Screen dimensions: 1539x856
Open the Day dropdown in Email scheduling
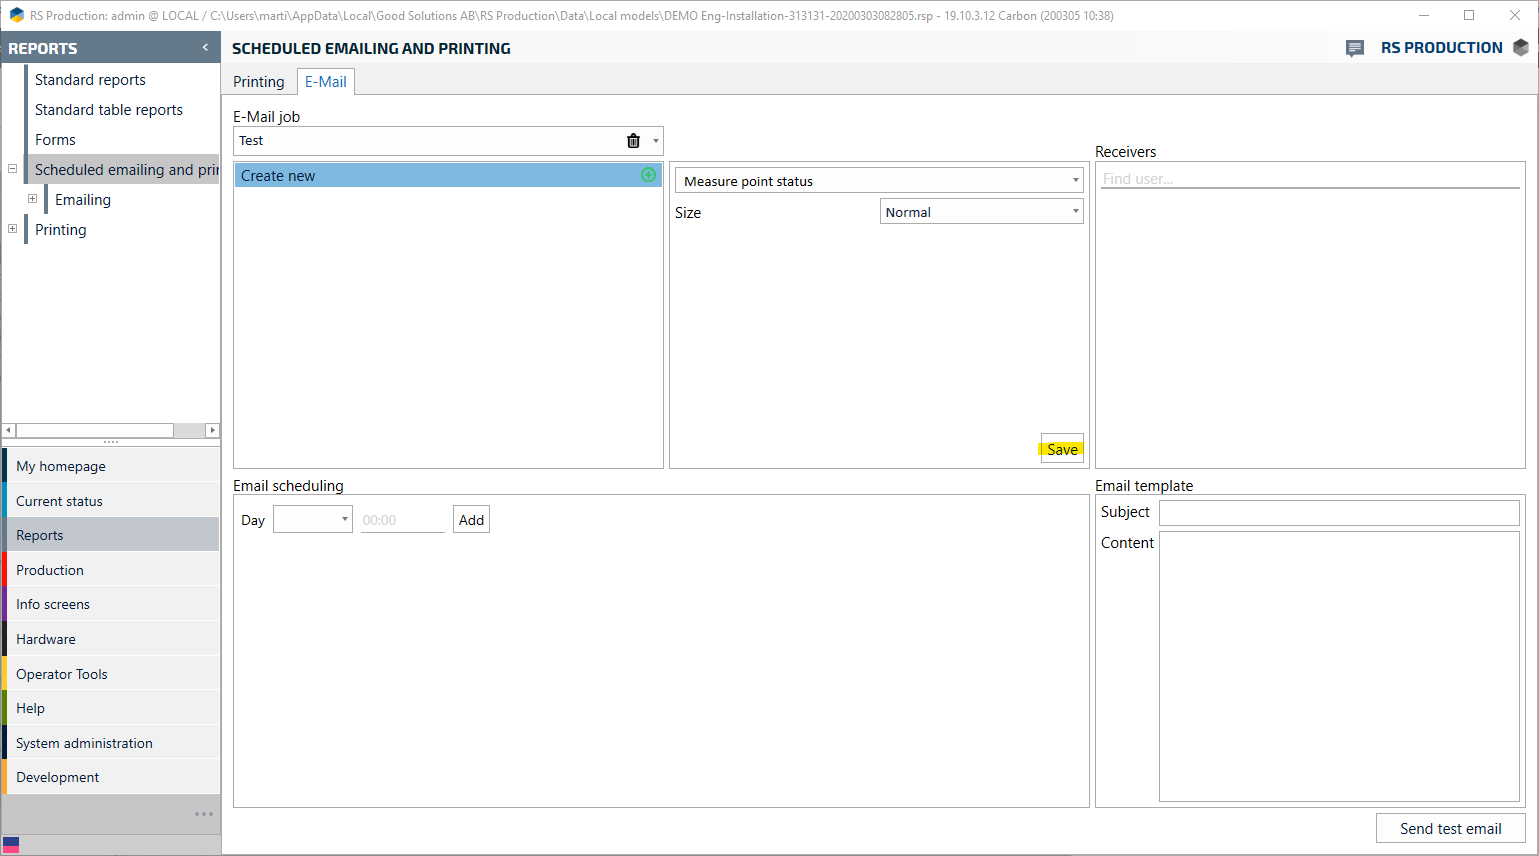click(x=344, y=519)
